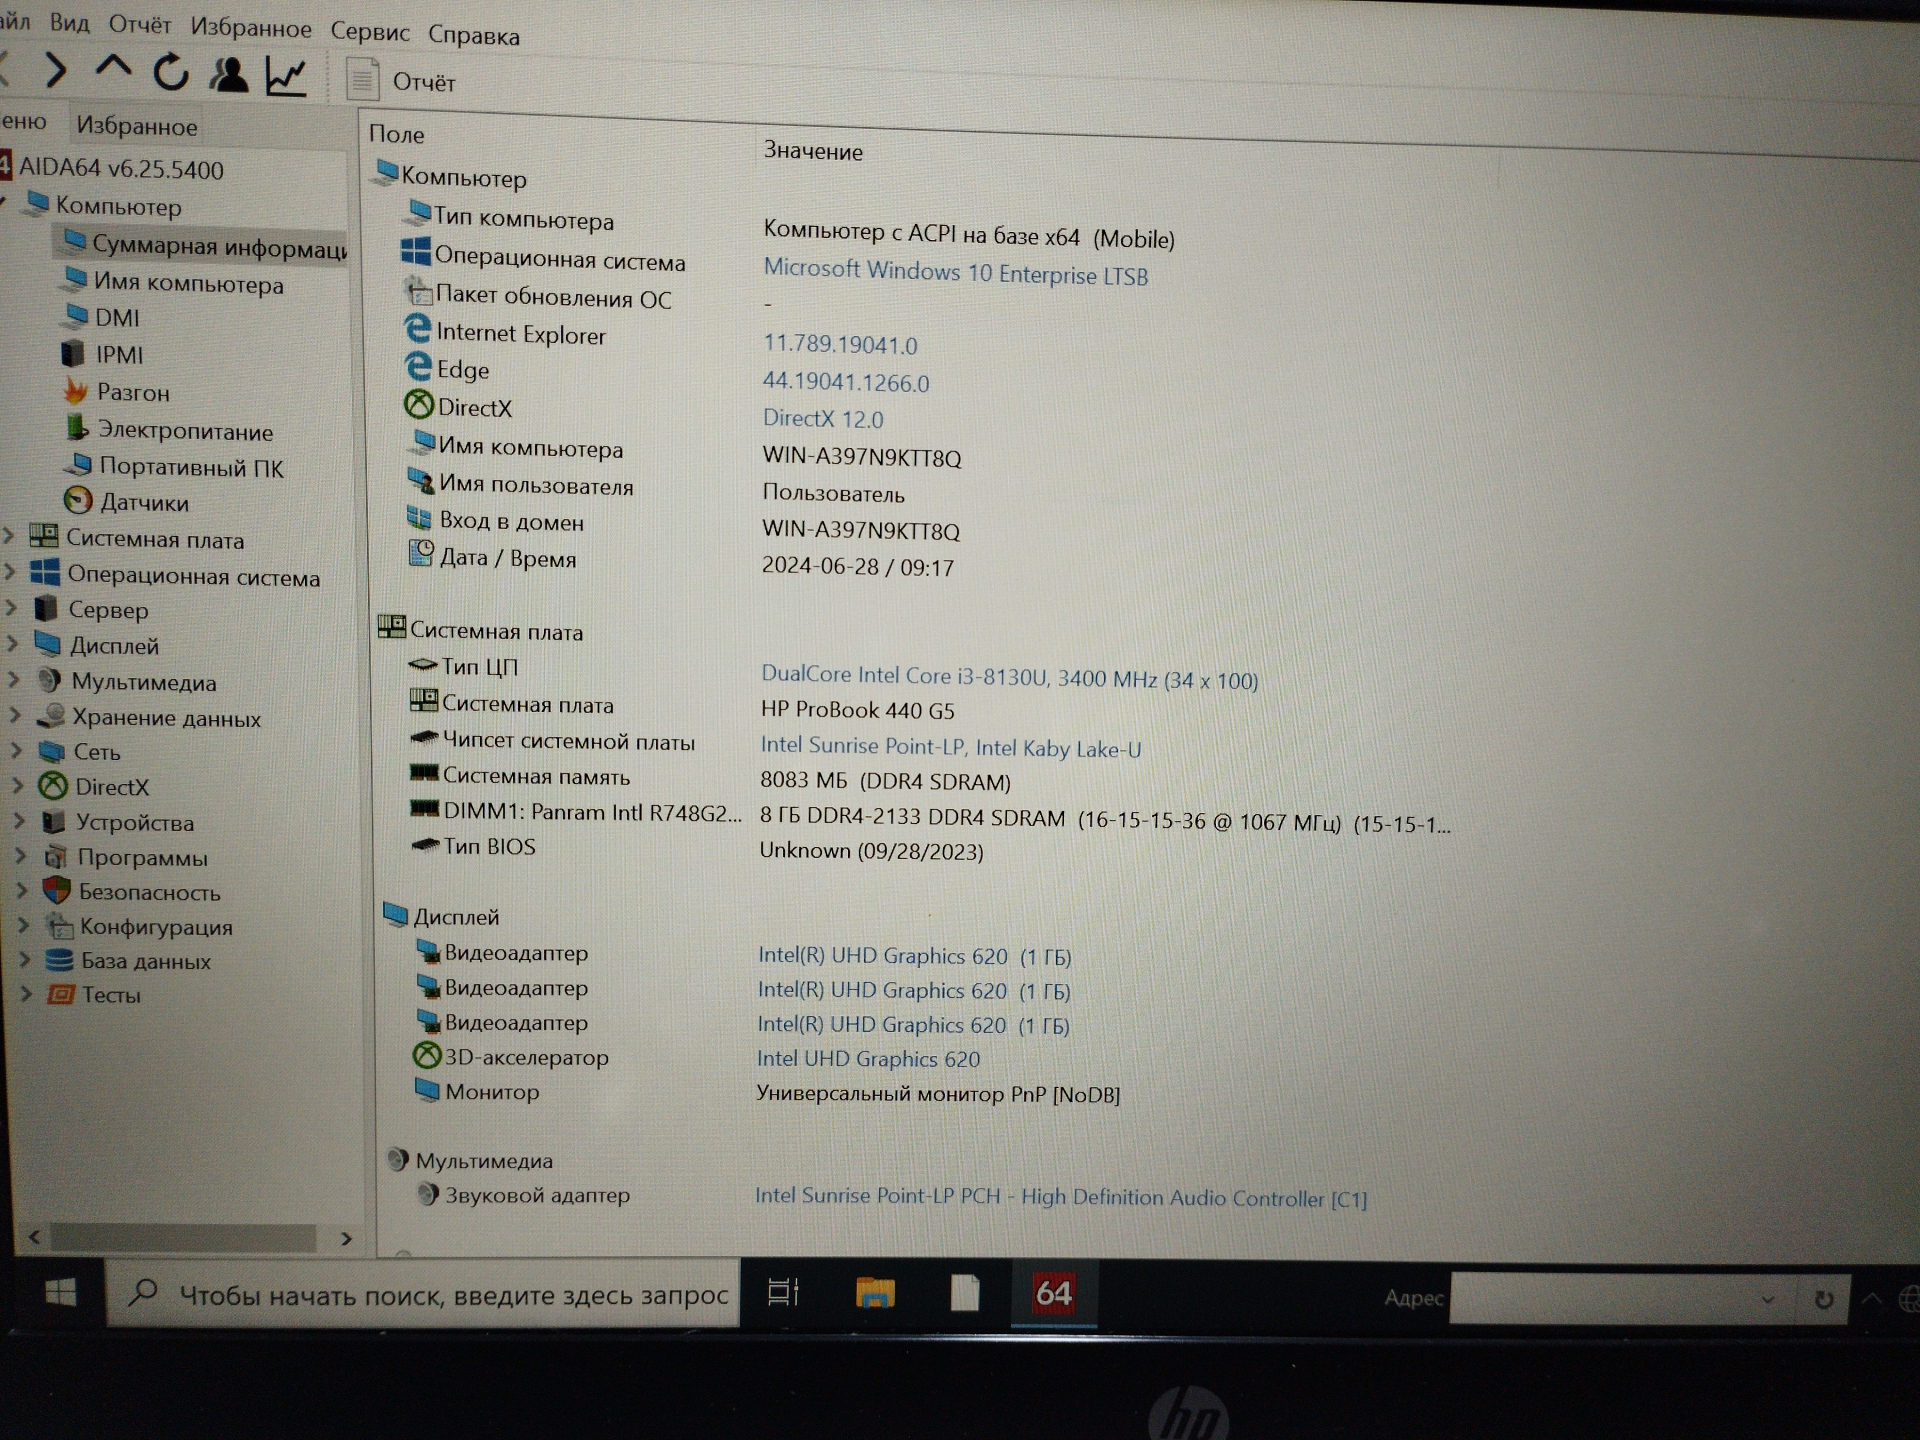This screenshot has width=1920, height=1440.
Task: Click the AIDA64 taskbar icon
Action: pos(1053,1293)
